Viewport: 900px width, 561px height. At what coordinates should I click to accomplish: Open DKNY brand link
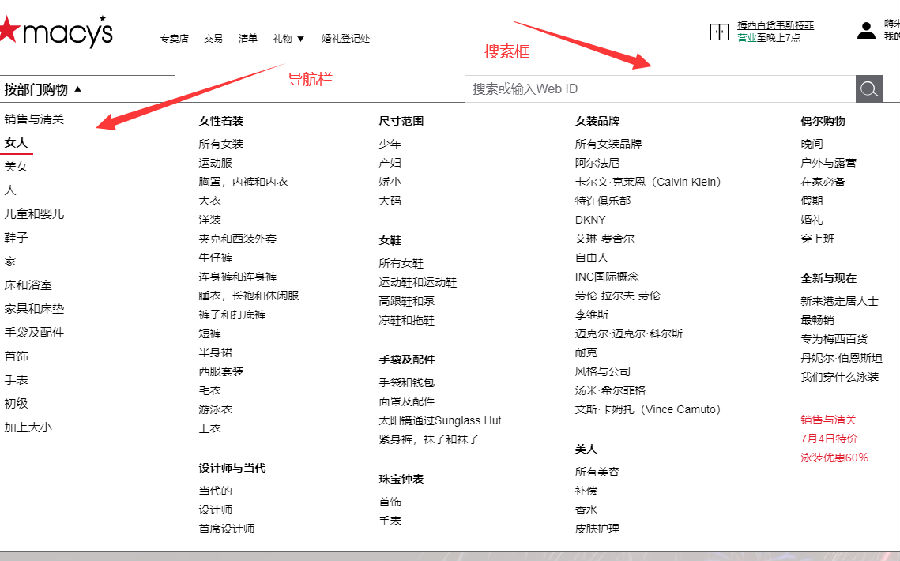click(x=590, y=219)
